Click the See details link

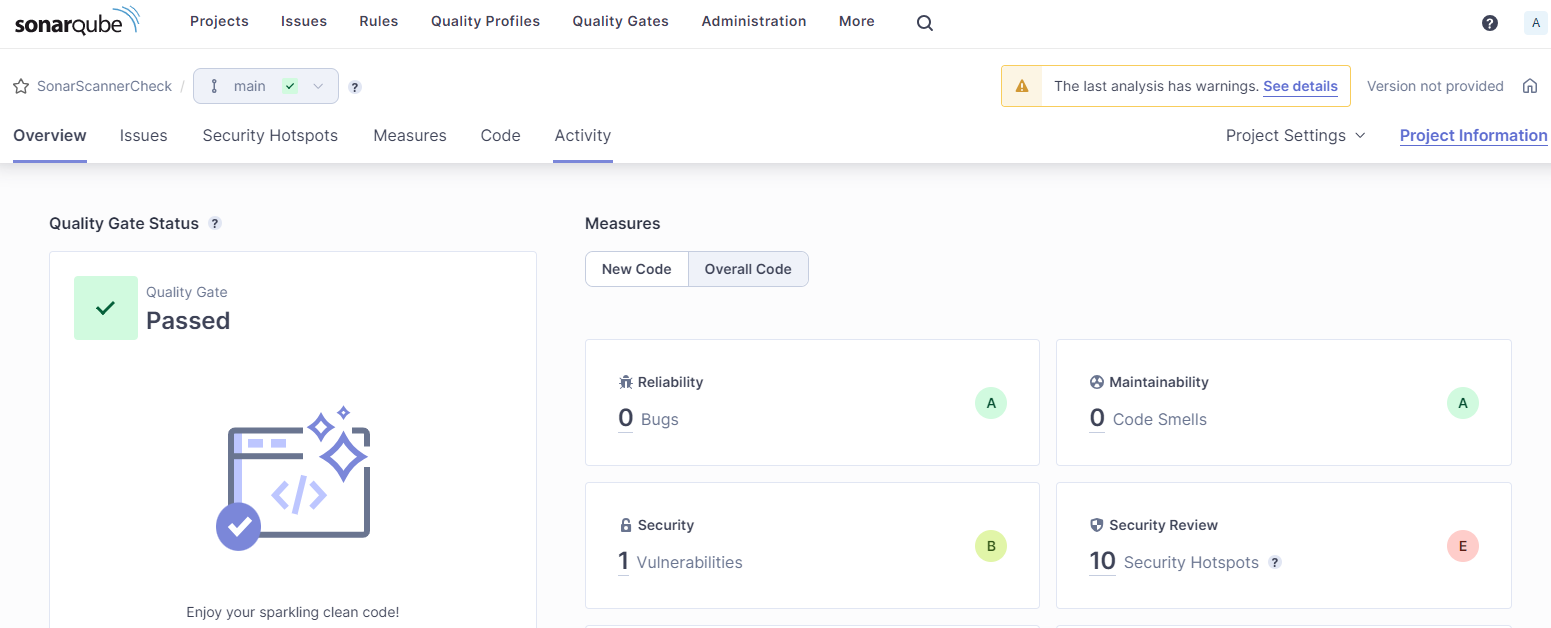(x=1300, y=86)
